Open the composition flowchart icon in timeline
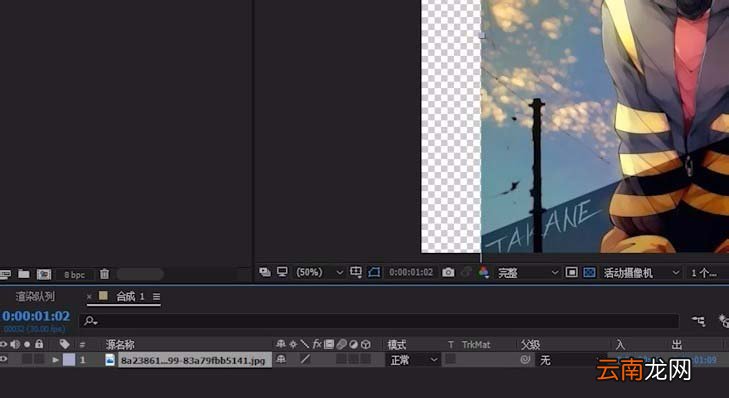This screenshot has height=398, width=729. click(698, 321)
